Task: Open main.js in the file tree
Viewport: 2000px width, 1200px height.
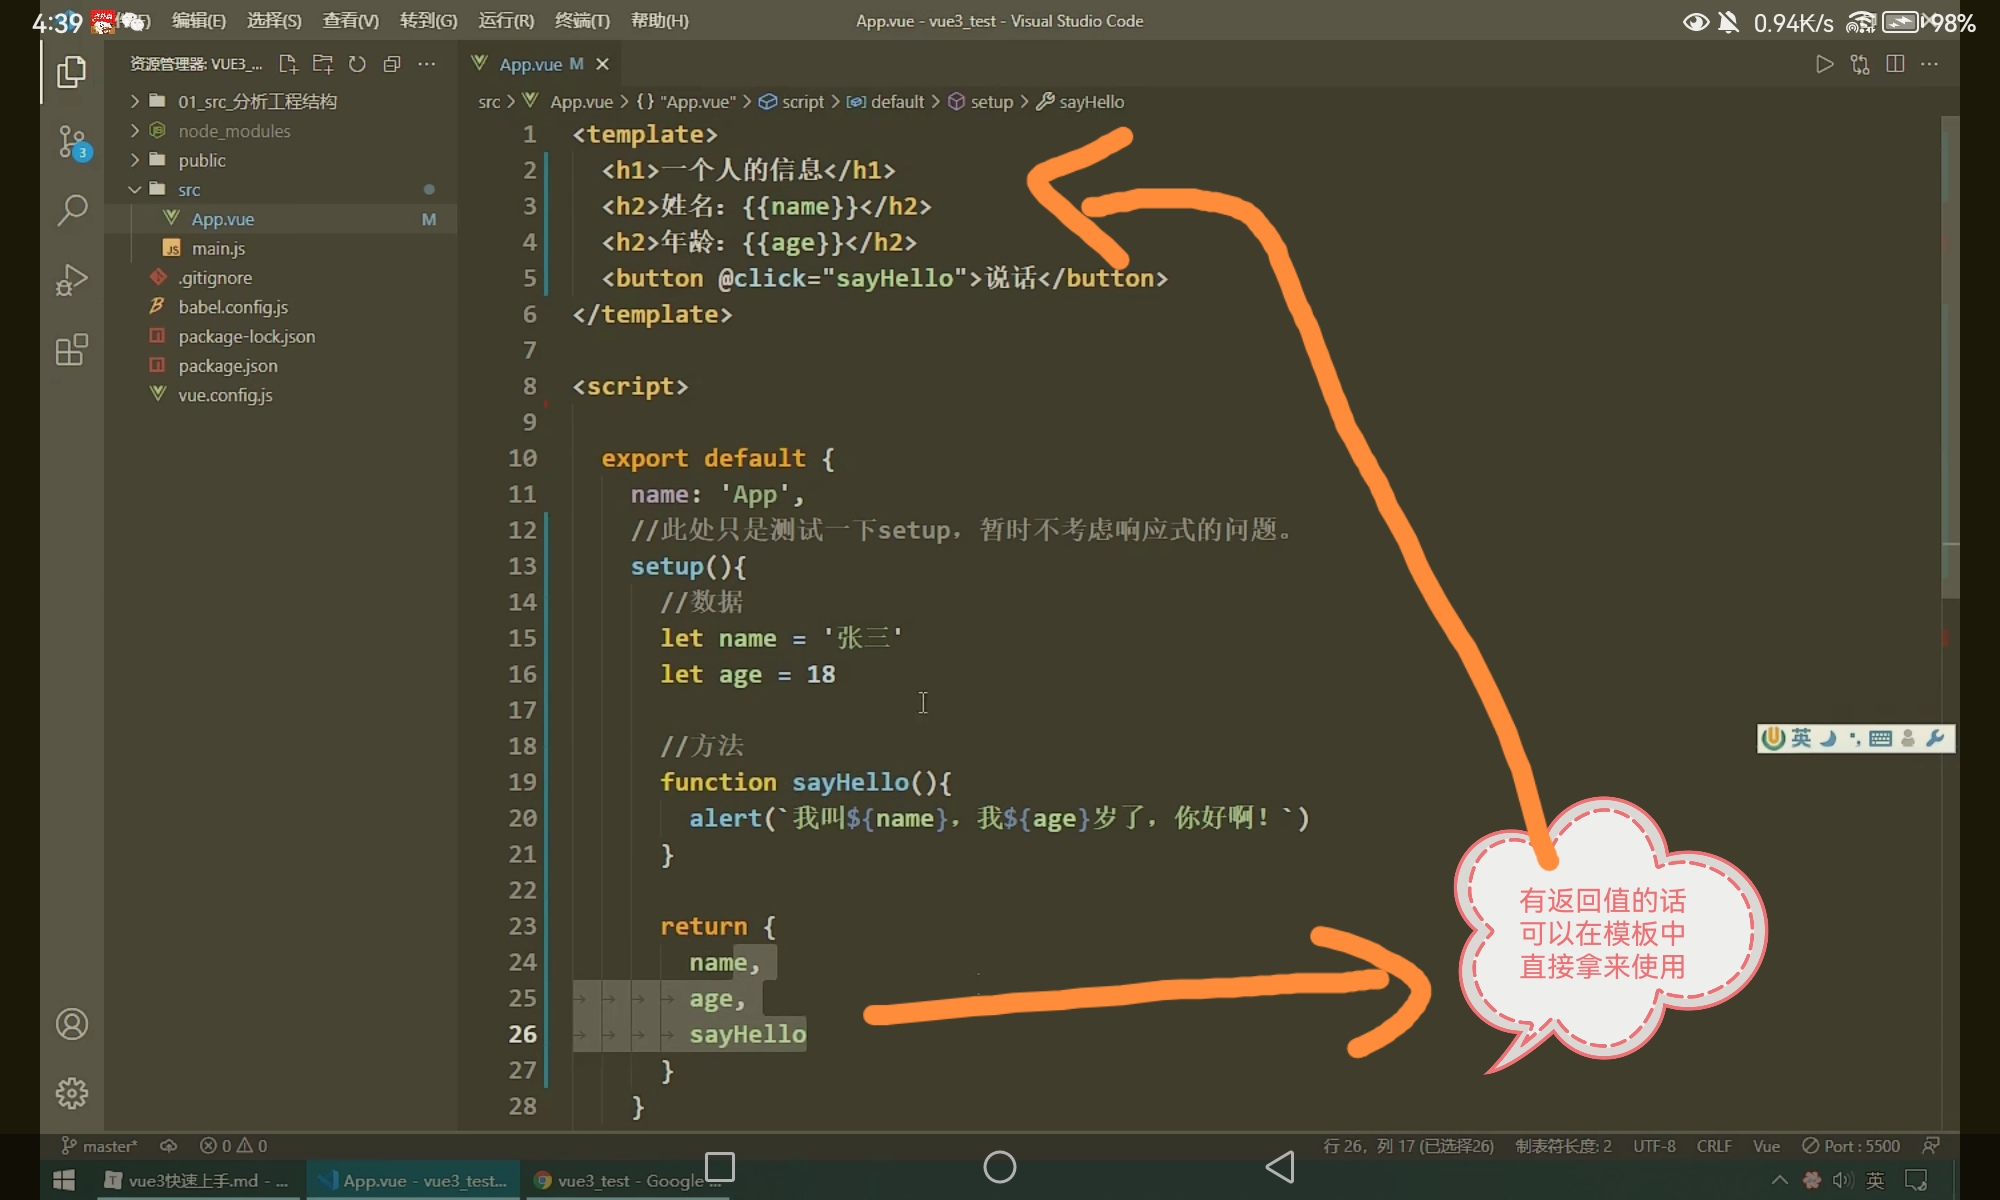Action: coord(218,248)
